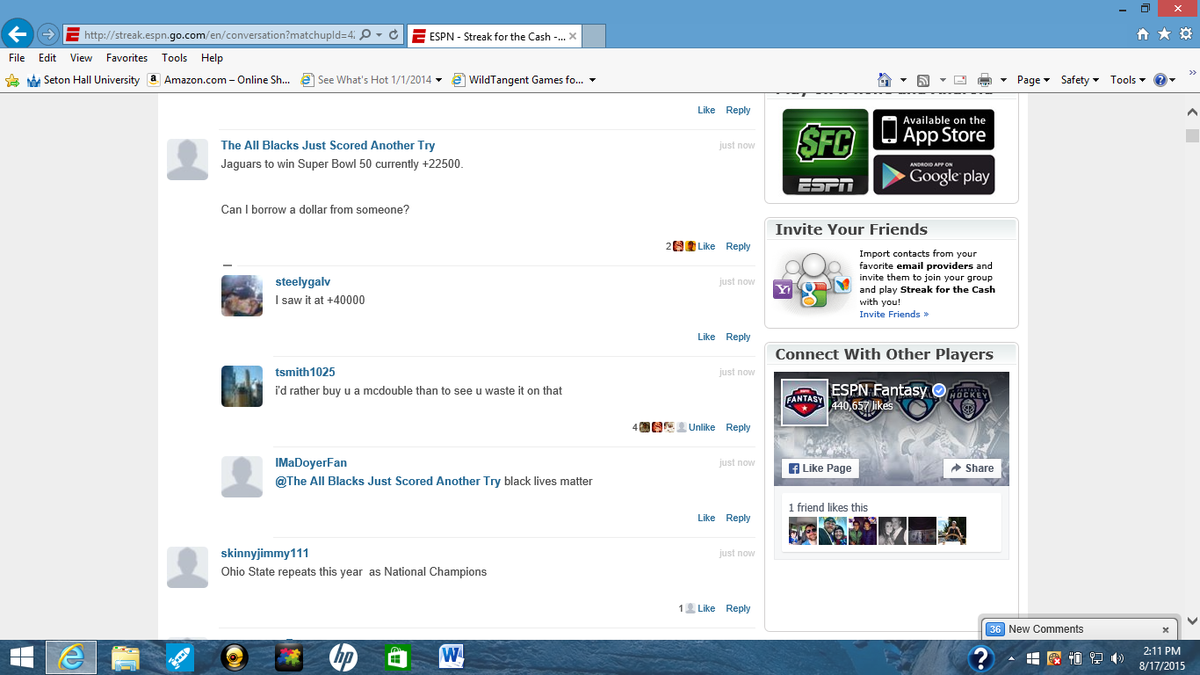
Task: Click the speaker volume tray icon
Action: coord(1117,657)
